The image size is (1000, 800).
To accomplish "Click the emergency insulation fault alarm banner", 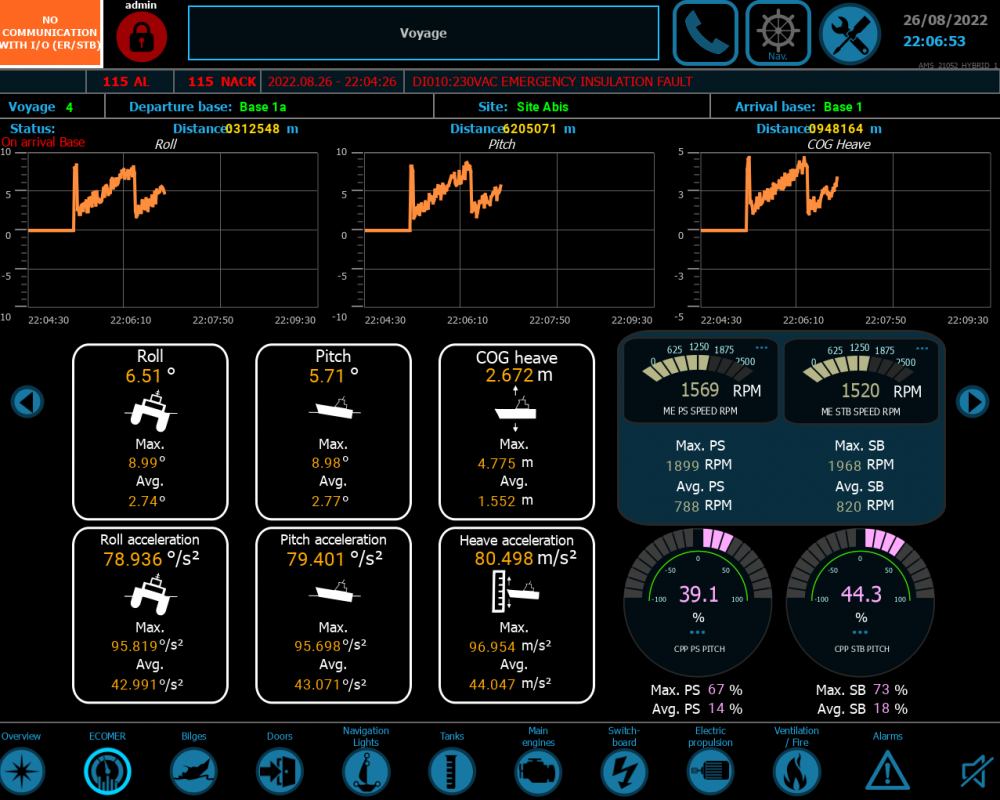I will pyautogui.click(x=552, y=81).
